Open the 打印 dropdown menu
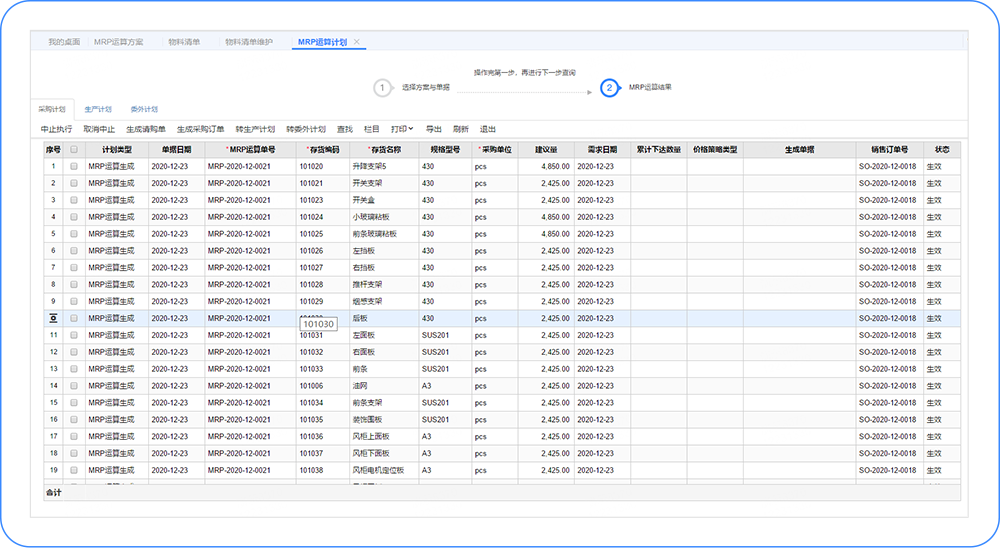 [402, 129]
